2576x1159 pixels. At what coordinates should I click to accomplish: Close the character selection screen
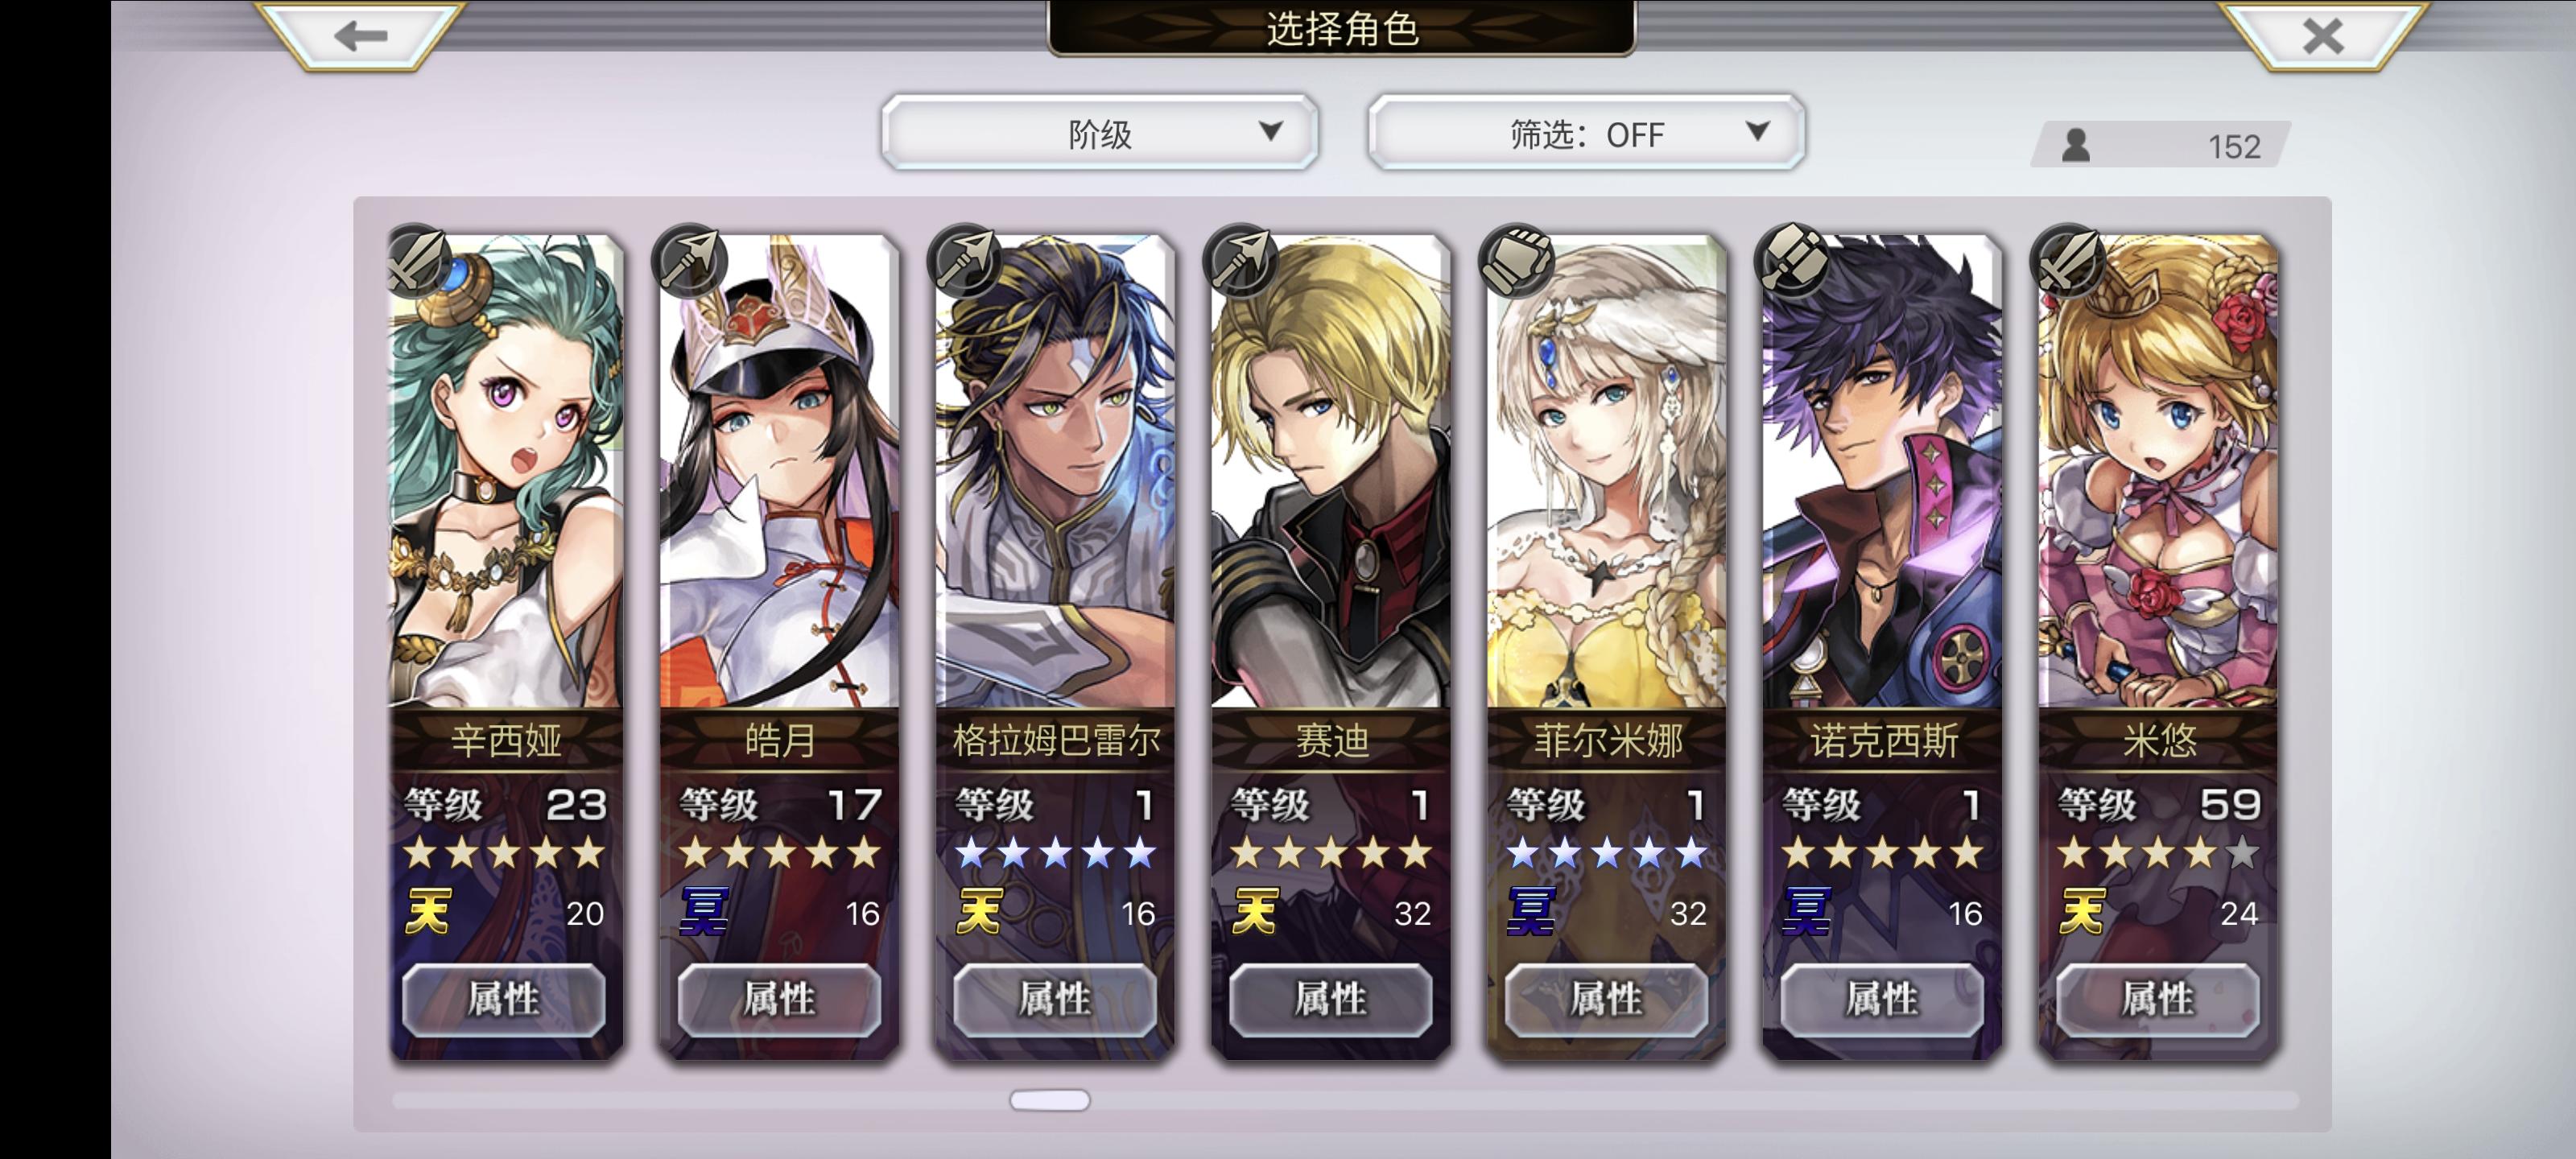[x=2323, y=36]
